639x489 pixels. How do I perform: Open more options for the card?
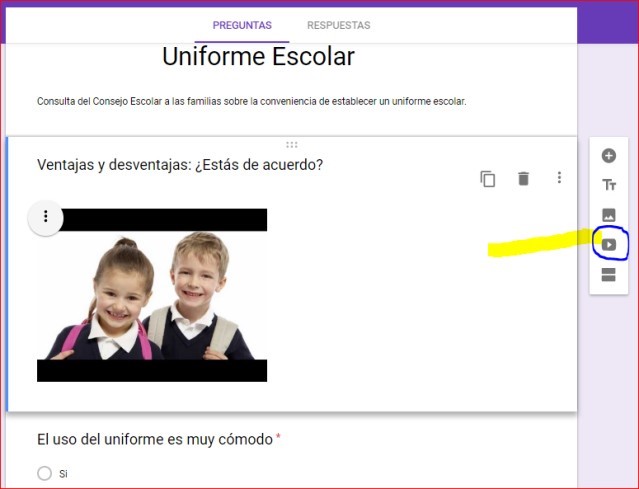click(x=559, y=178)
